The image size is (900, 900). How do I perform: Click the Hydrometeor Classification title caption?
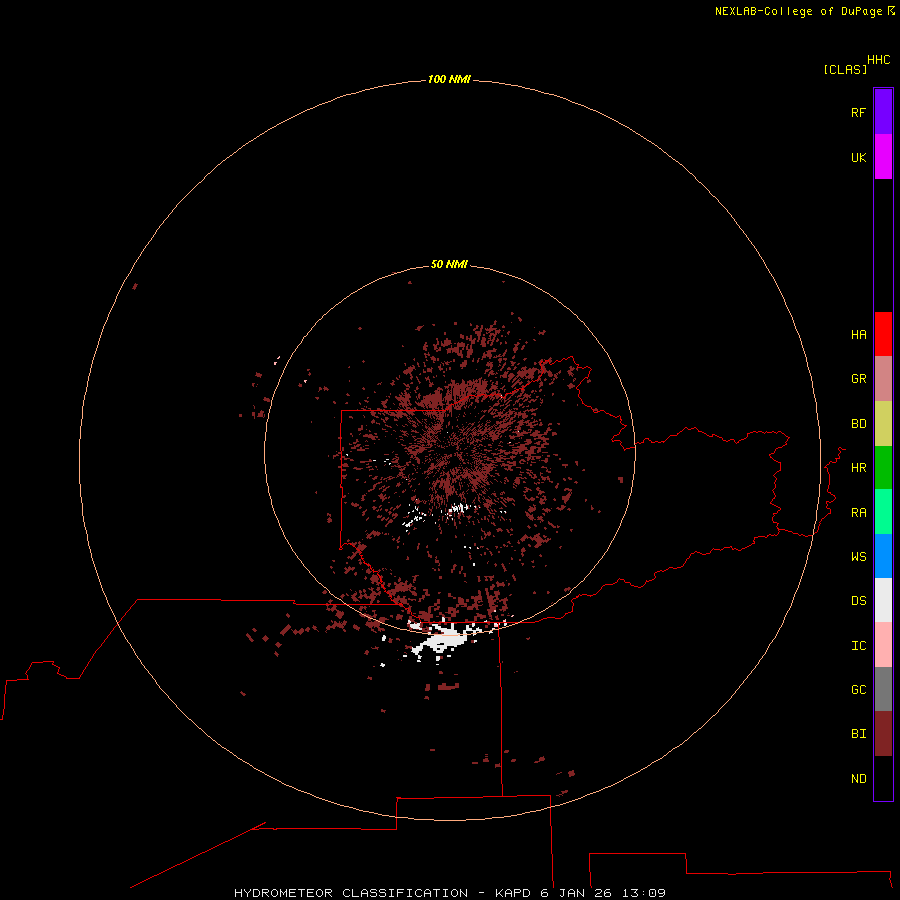449,893
